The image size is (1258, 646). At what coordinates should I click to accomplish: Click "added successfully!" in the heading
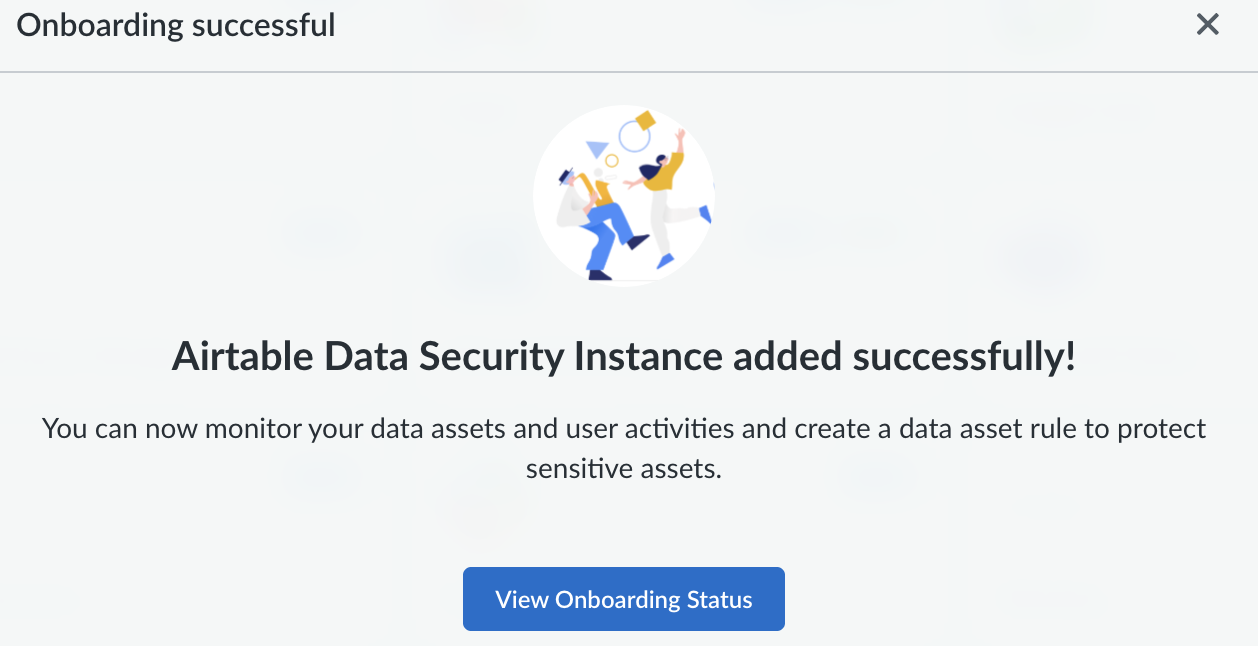click(904, 357)
